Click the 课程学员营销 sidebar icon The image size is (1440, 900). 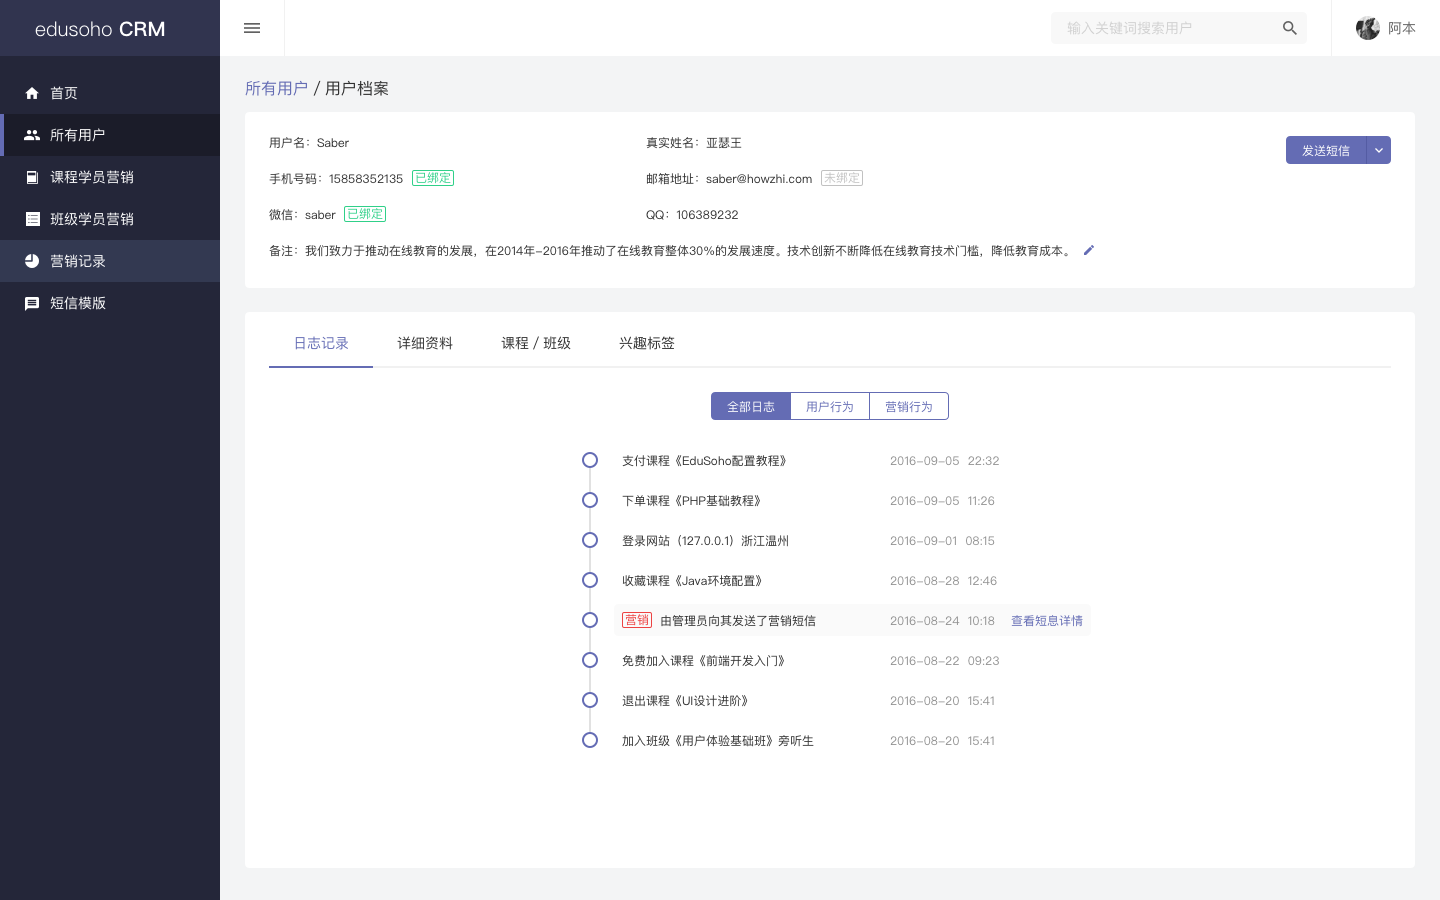coord(32,177)
